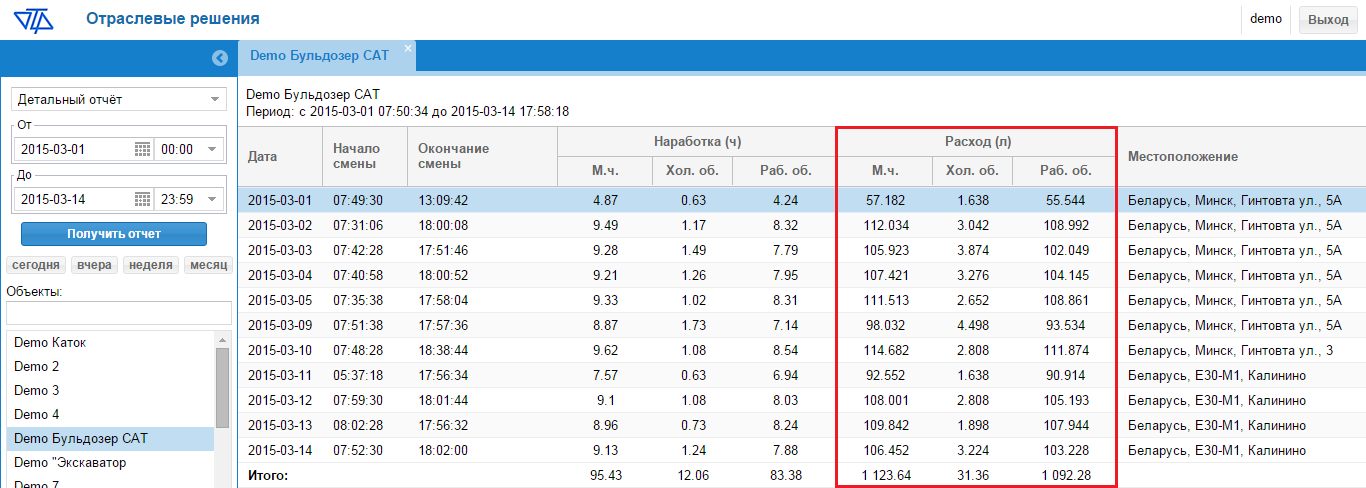Click the Расход (л) group header
Viewport: 1366px width, 488px height.
pos(977,142)
